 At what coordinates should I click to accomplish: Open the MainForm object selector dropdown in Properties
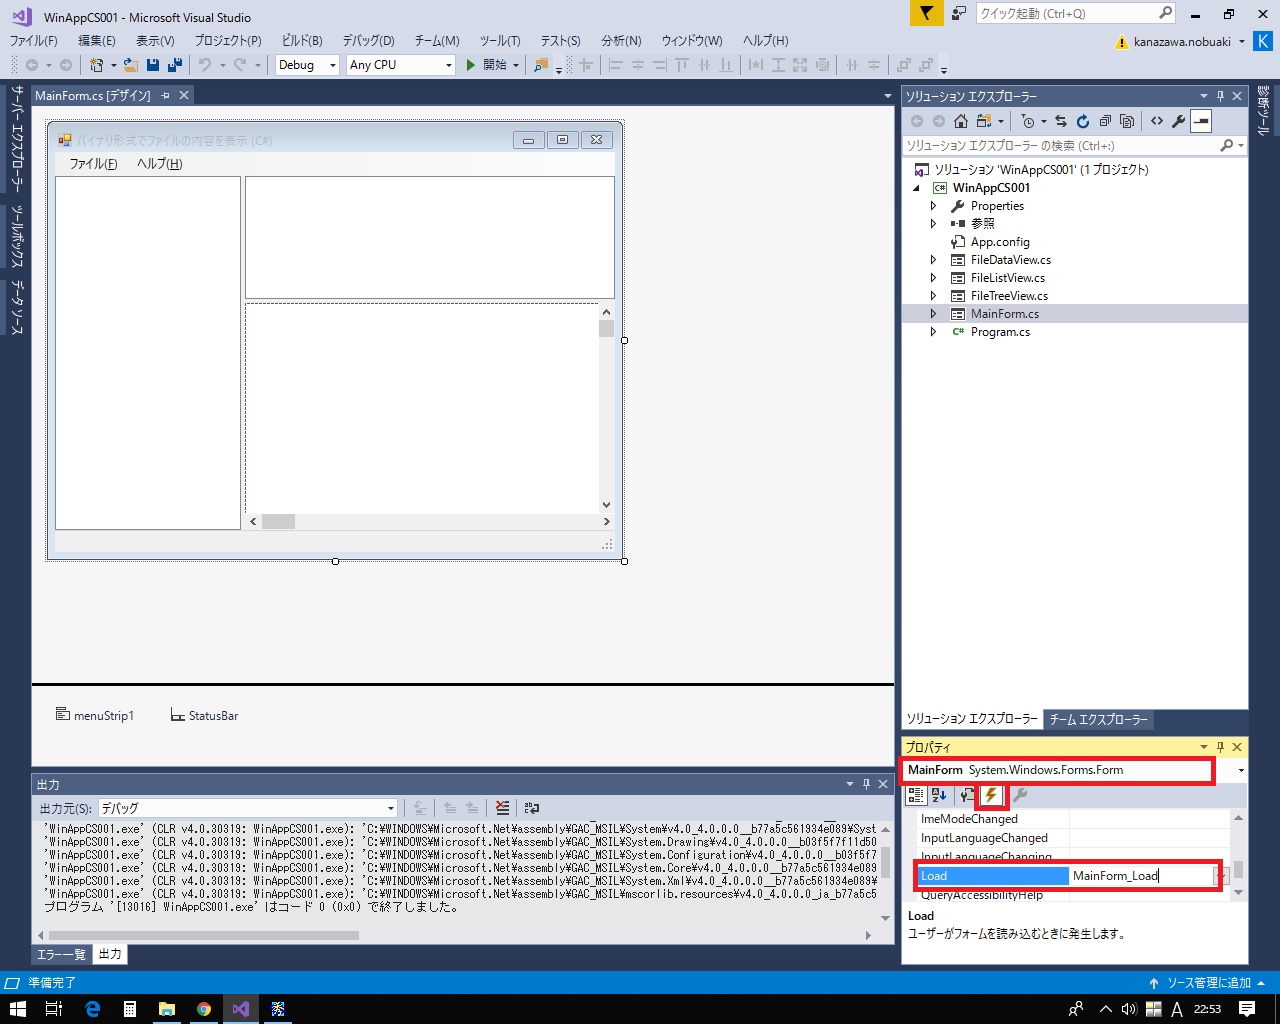point(1241,770)
